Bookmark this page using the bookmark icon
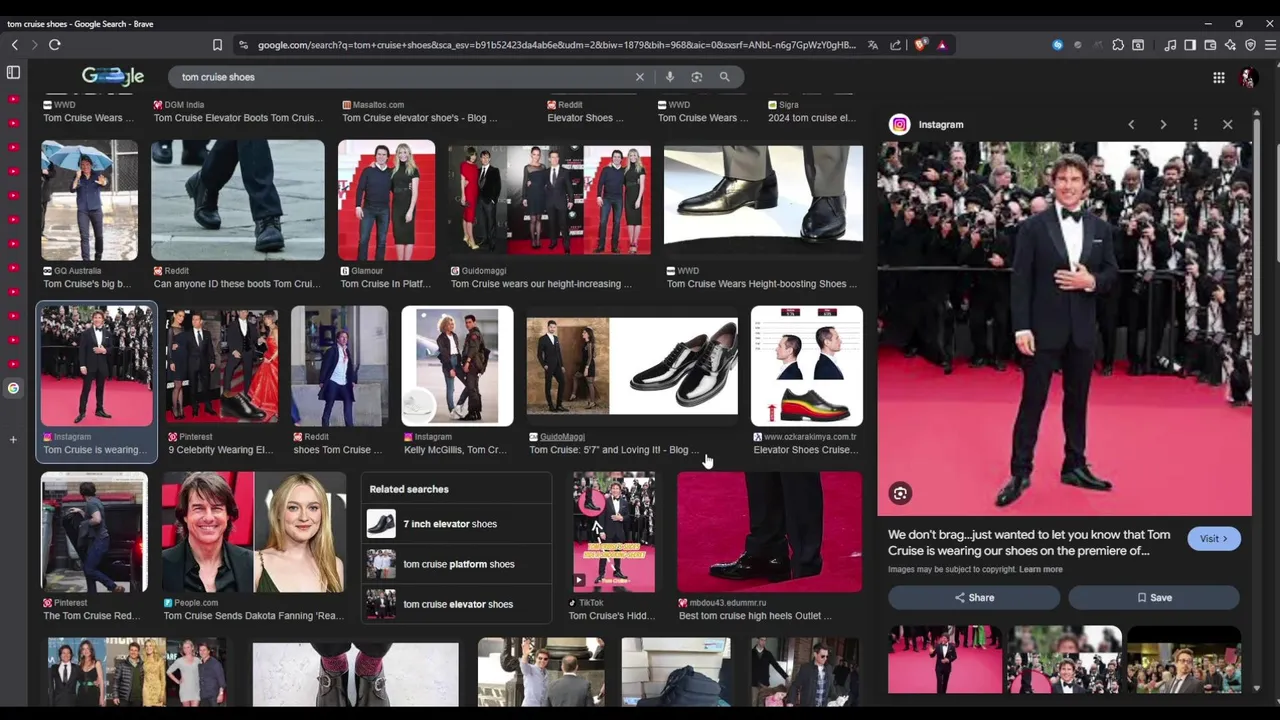Image resolution: width=1280 pixels, height=720 pixels. (217, 45)
